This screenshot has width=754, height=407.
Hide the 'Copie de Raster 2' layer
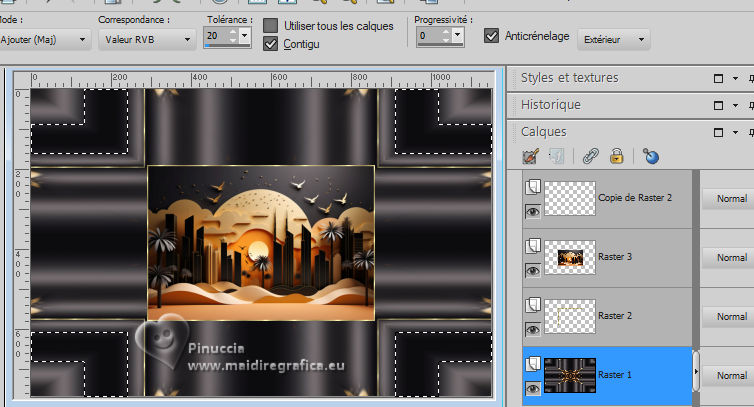pyautogui.click(x=532, y=212)
